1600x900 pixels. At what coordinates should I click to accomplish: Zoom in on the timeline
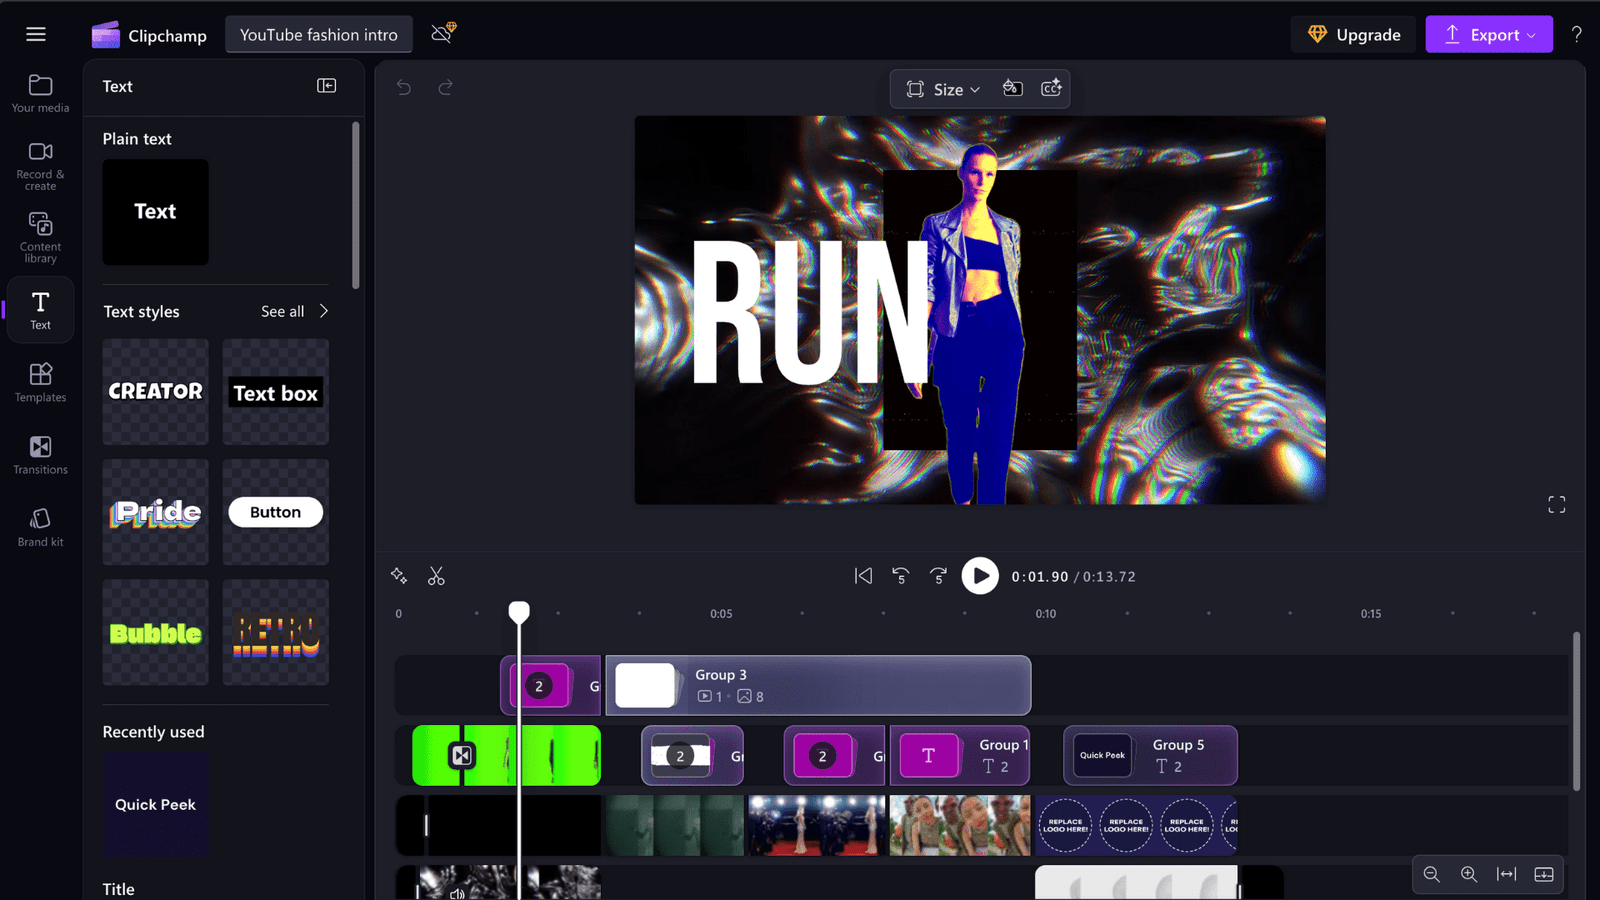pos(1469,874)
